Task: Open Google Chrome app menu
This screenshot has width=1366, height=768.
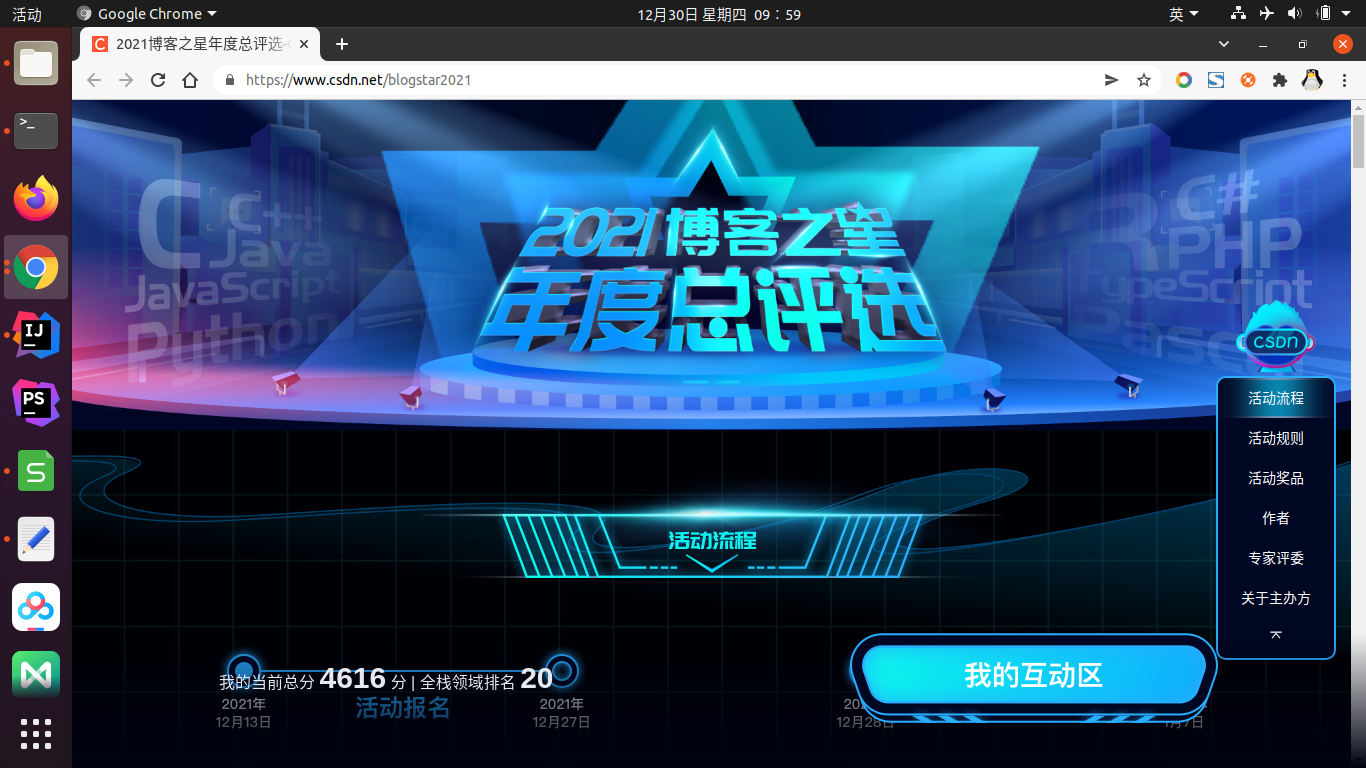Action: tap(147, 14)
